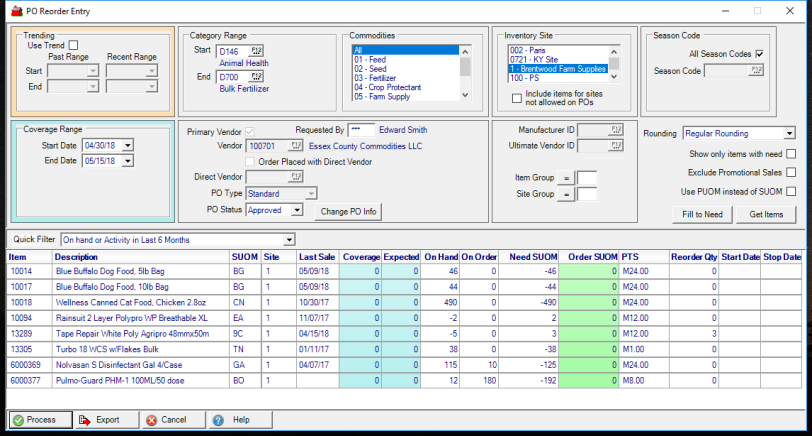Expand the Rounding dropdown
This screenshot has height=436, width=812.
tap(789, 133)
